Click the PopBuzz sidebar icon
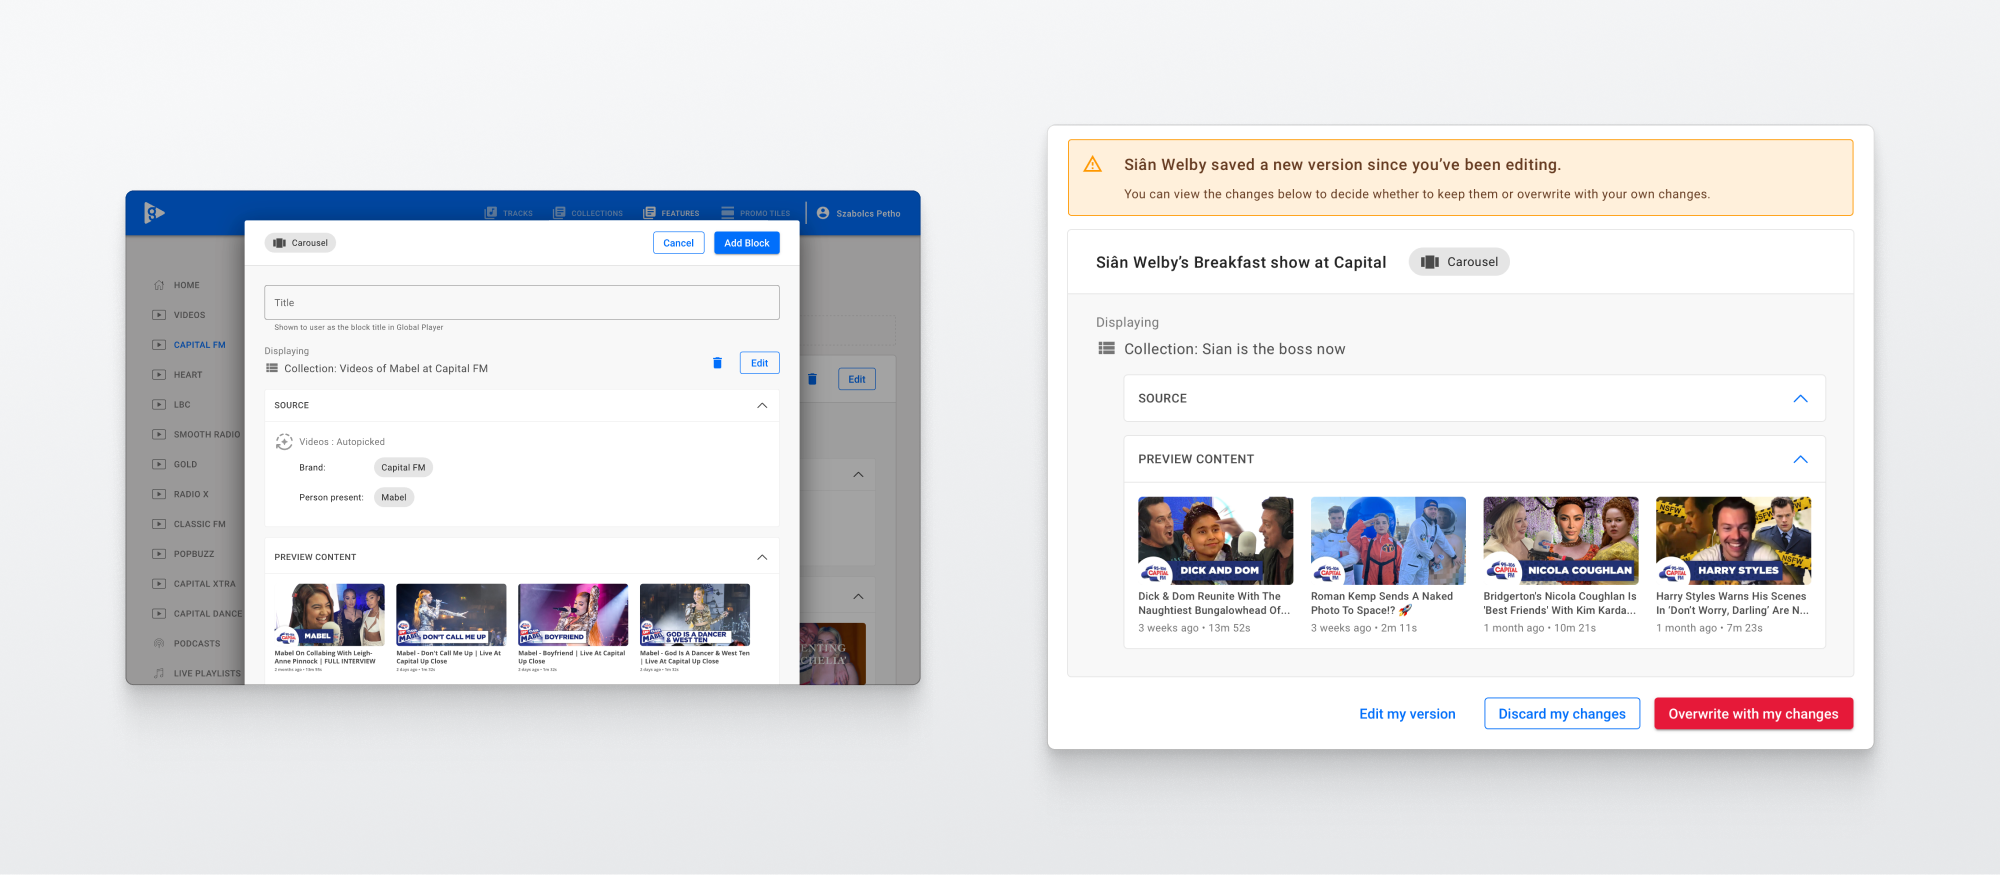The image size is (2000, 875). tap(159, 554)
